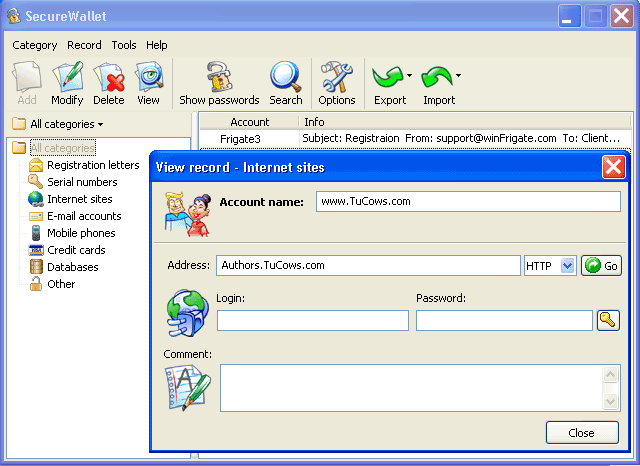Click the green Import arrow icon
This screenshot has height=466, width=640.
tap(436, 77)
